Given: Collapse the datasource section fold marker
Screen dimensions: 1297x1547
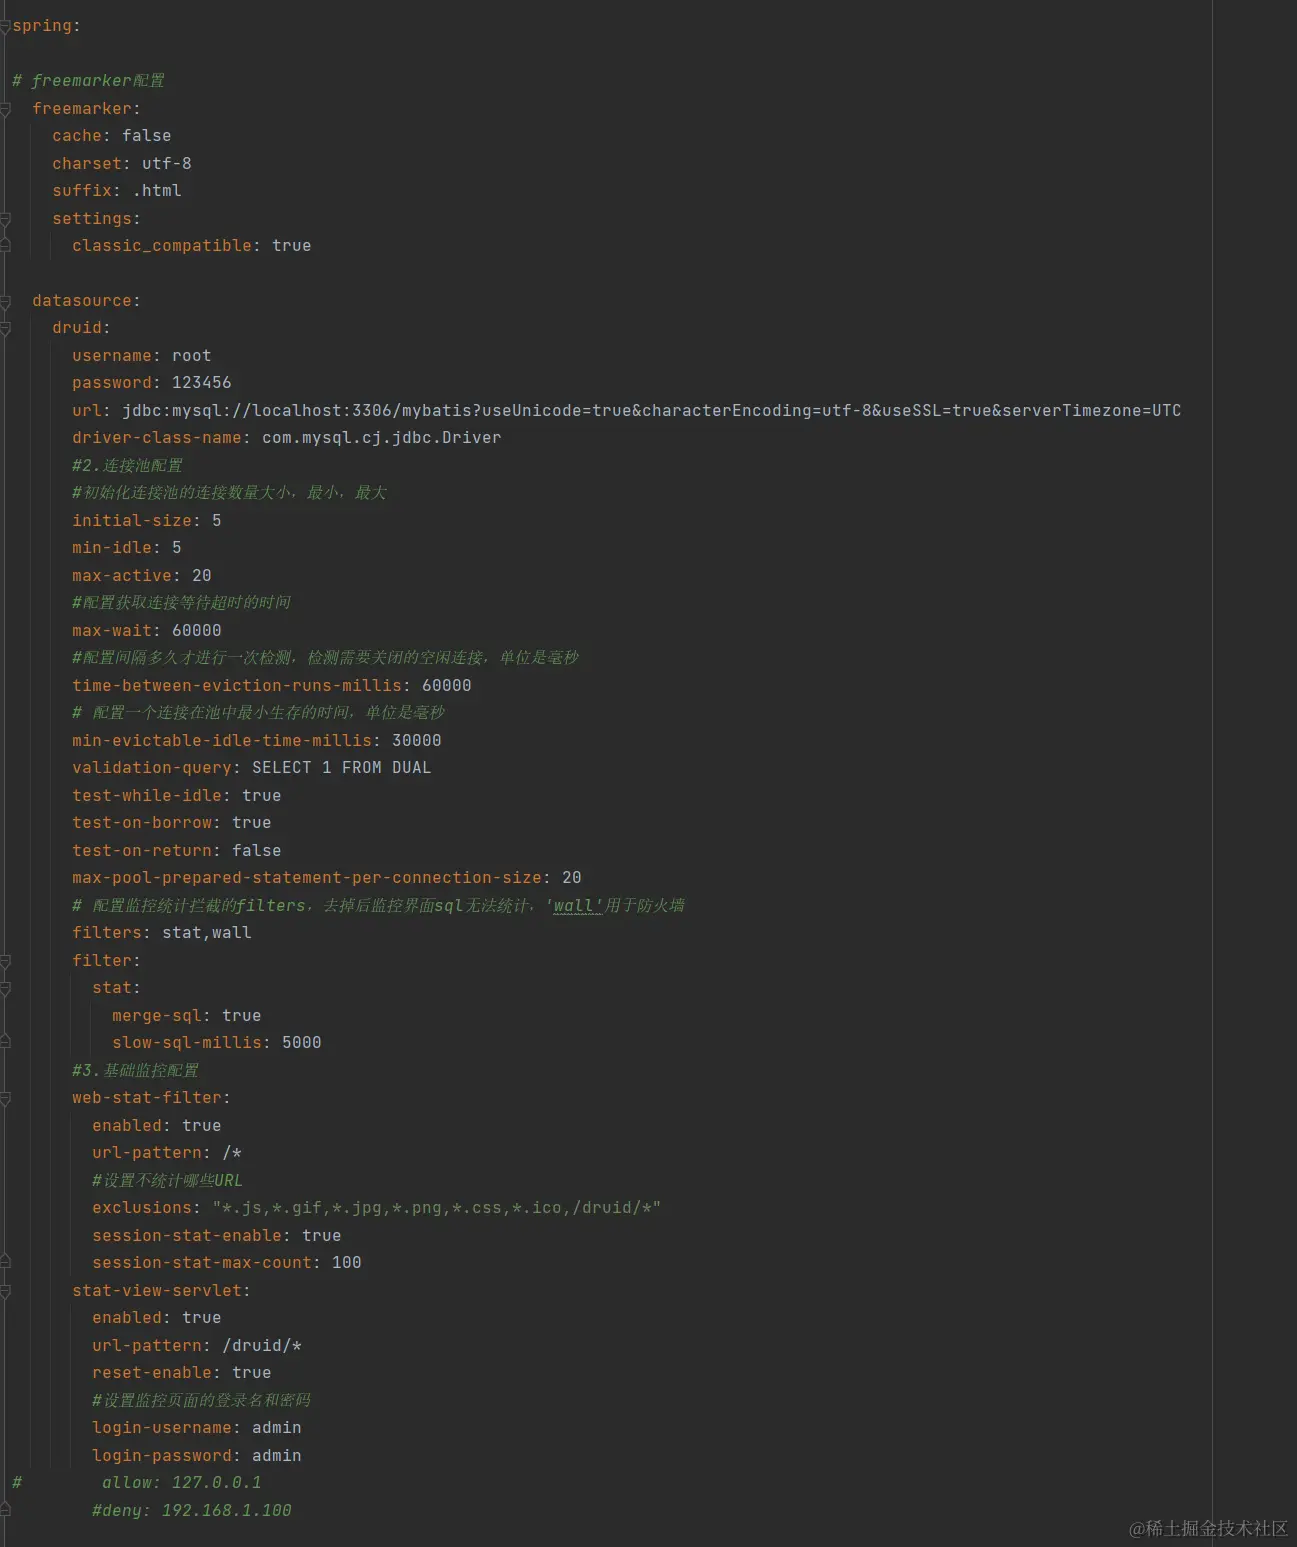Looking at the screenshot, I should 5,301.
